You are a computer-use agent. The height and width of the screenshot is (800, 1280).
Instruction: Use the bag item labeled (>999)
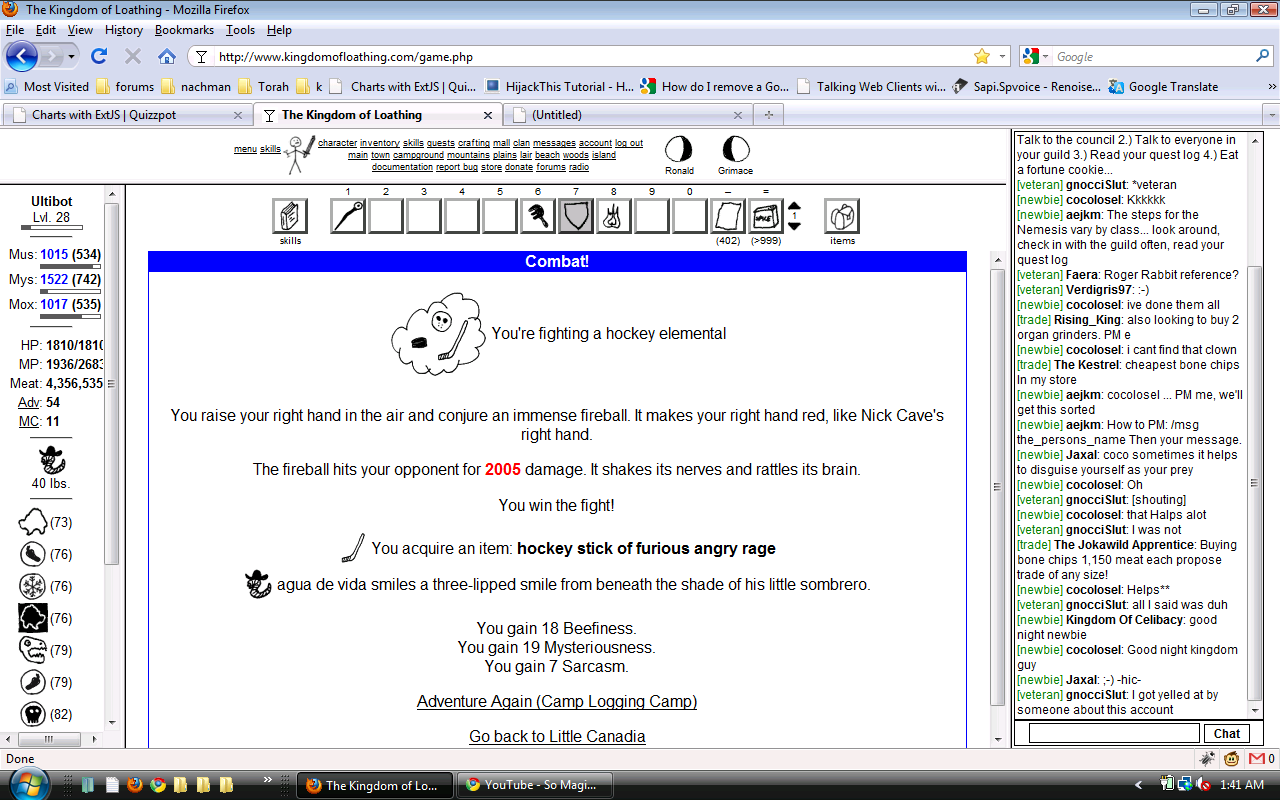pos(766,216)
